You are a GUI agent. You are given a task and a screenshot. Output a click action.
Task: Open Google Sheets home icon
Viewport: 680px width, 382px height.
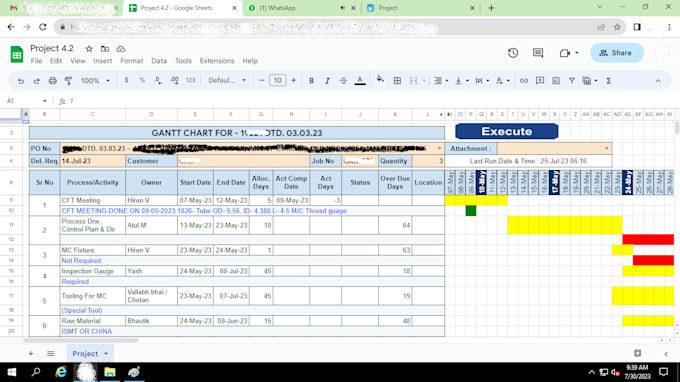click(x=16, y=54)
